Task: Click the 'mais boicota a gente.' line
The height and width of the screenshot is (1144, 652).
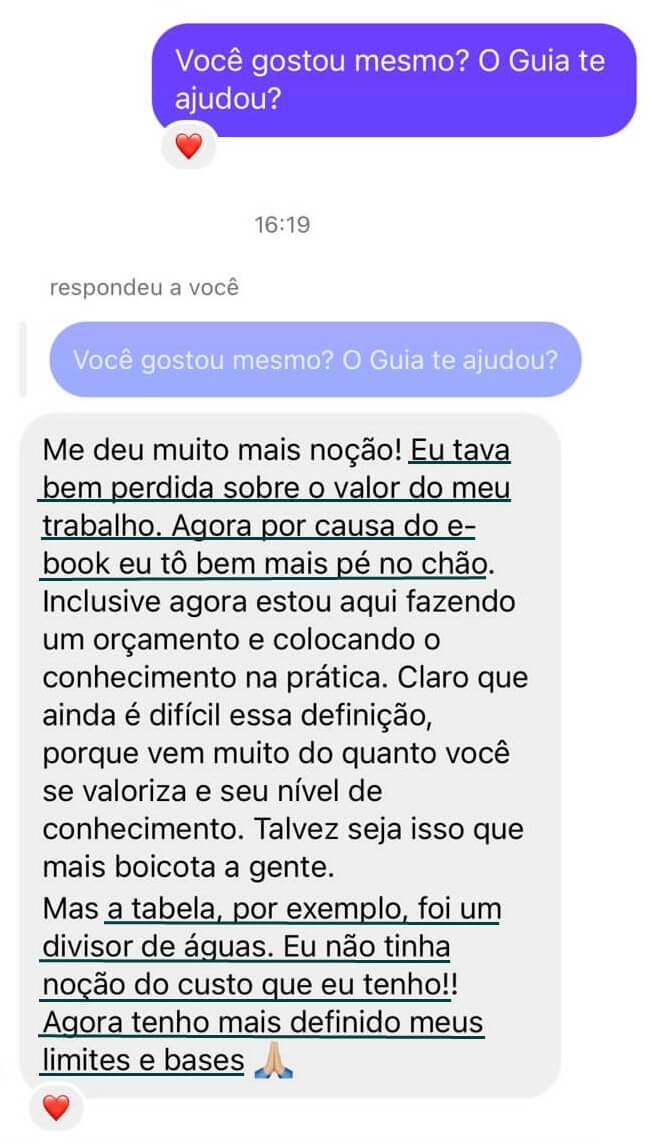Action: [x=188, y=869]
